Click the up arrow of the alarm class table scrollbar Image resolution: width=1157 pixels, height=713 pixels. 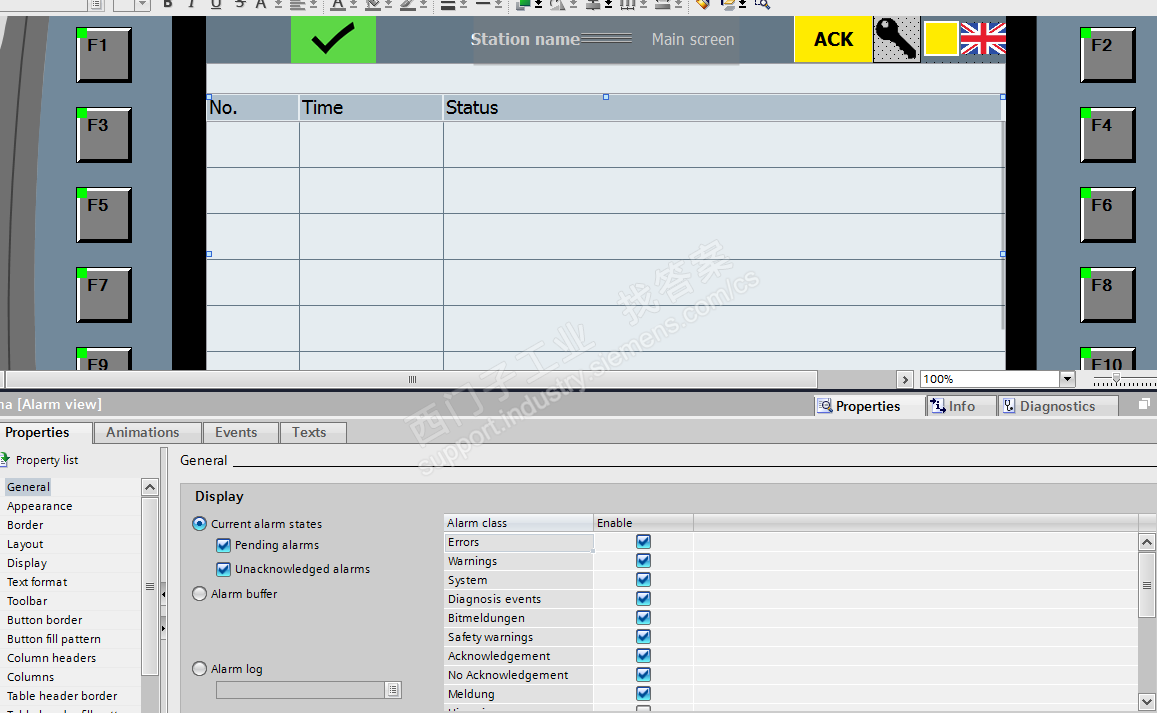coord(1147,542)
